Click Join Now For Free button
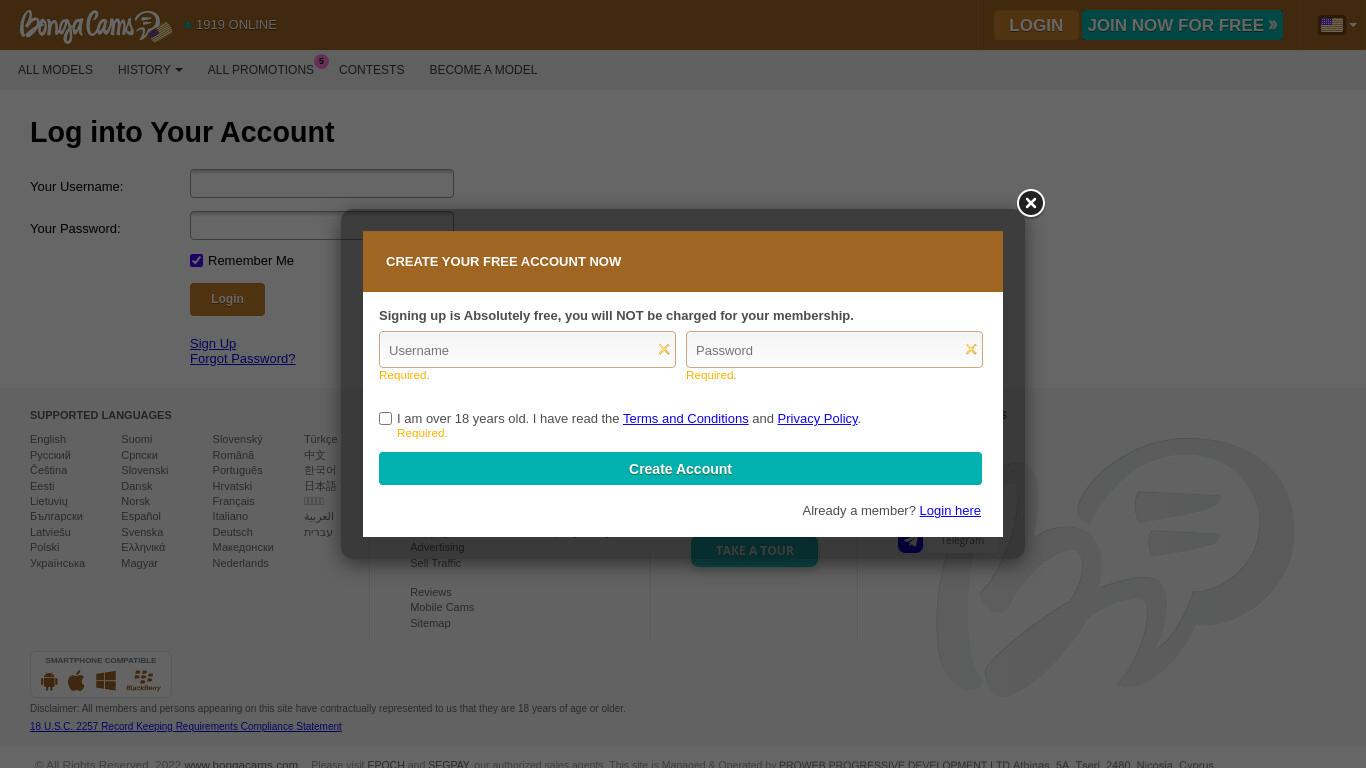This screenshot has width=1366, height=768. click(x=1182, y=25)
